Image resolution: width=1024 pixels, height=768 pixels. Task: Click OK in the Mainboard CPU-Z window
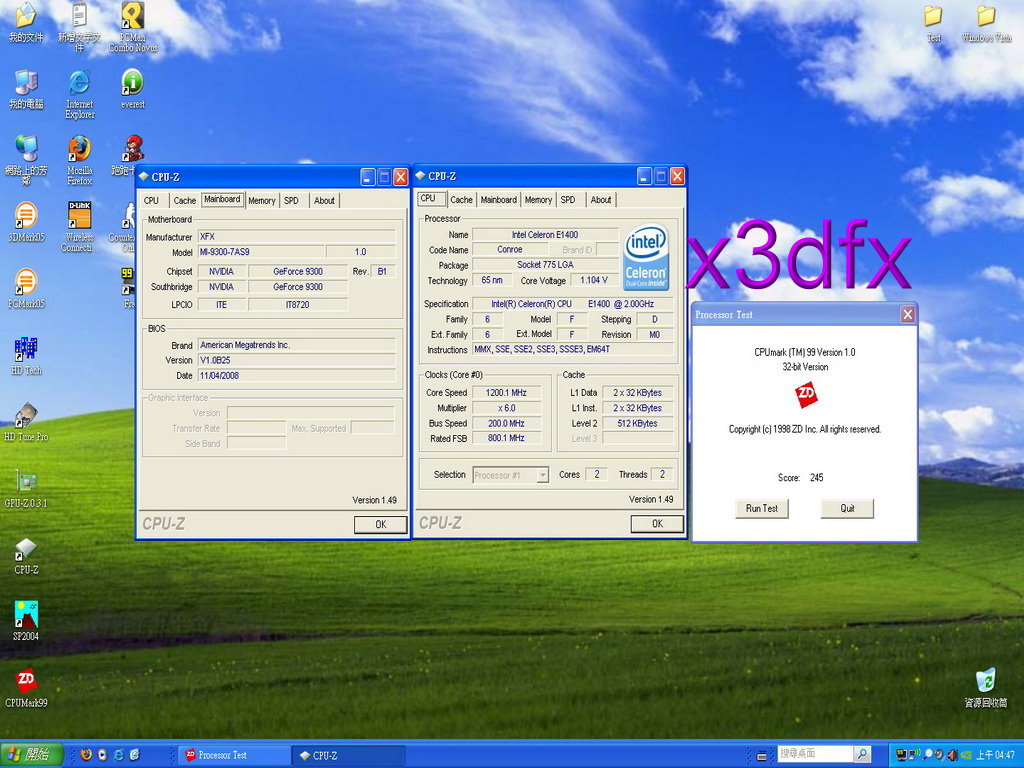click(x=381, y=524)
